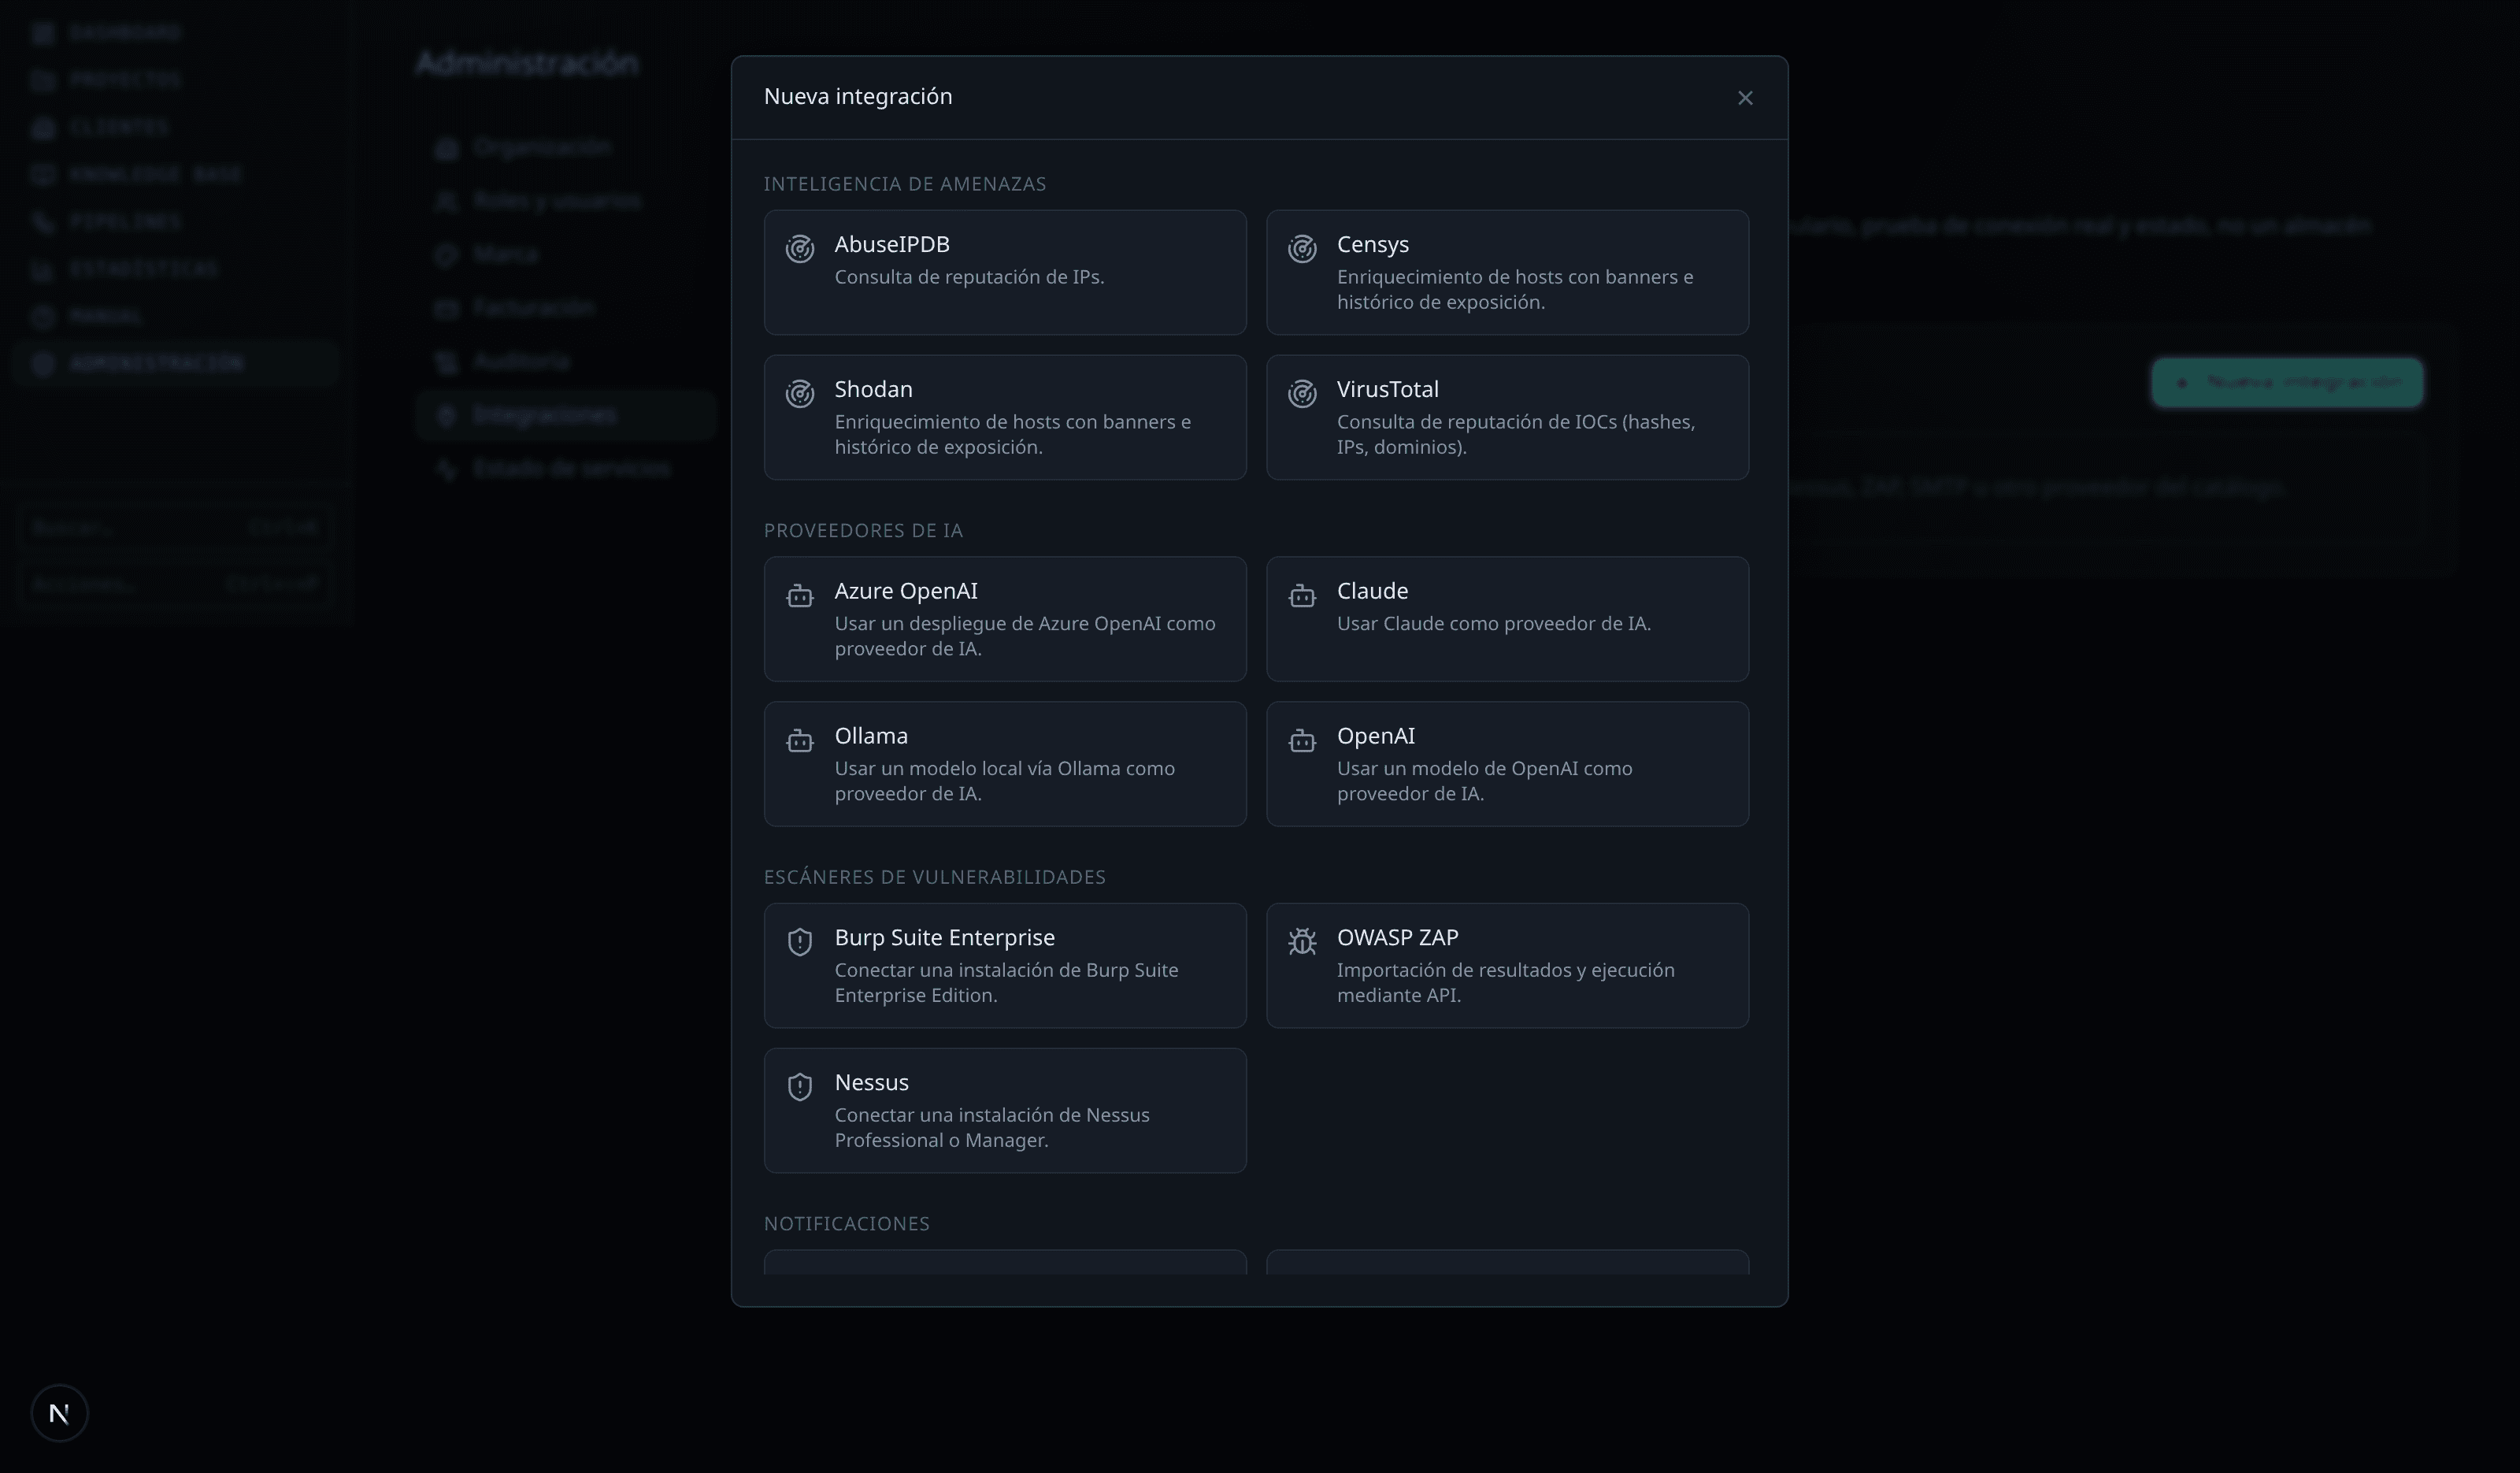This screenshot has width=2520, height=1473.
Task: Click "Consulta de reputación de IOCs" description
Action: 1516,434
